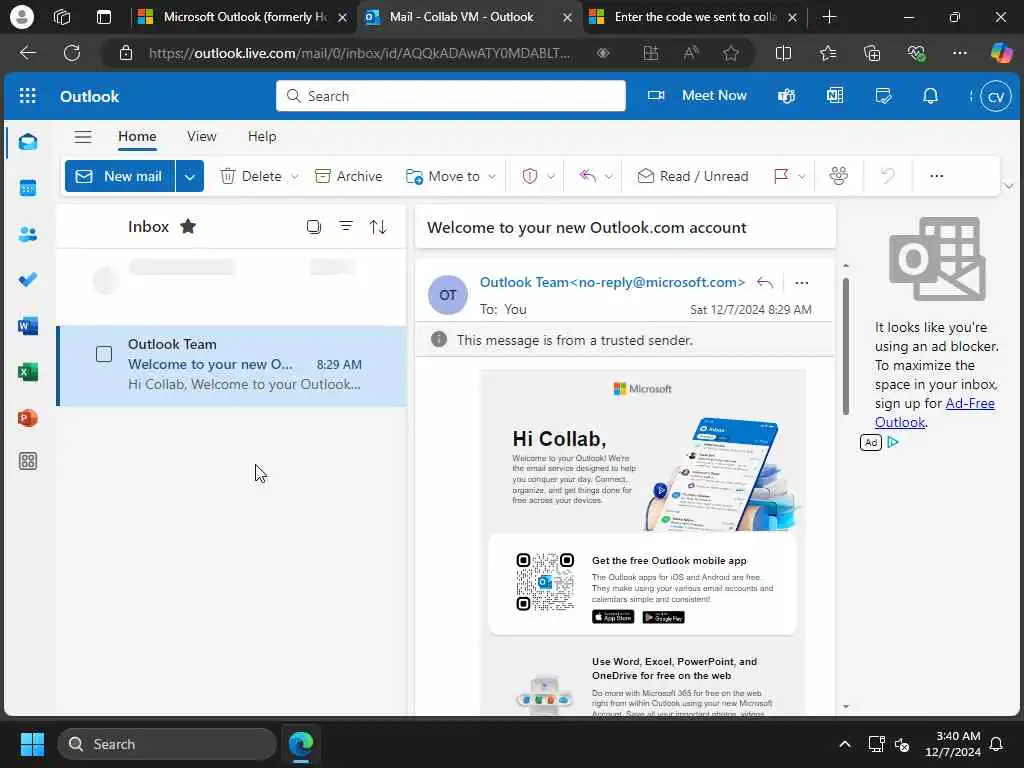The width and height of the screenshot is (1024, 768).
Task: Open Groups people icon in ribbon
Action: (x=839, y=176)
